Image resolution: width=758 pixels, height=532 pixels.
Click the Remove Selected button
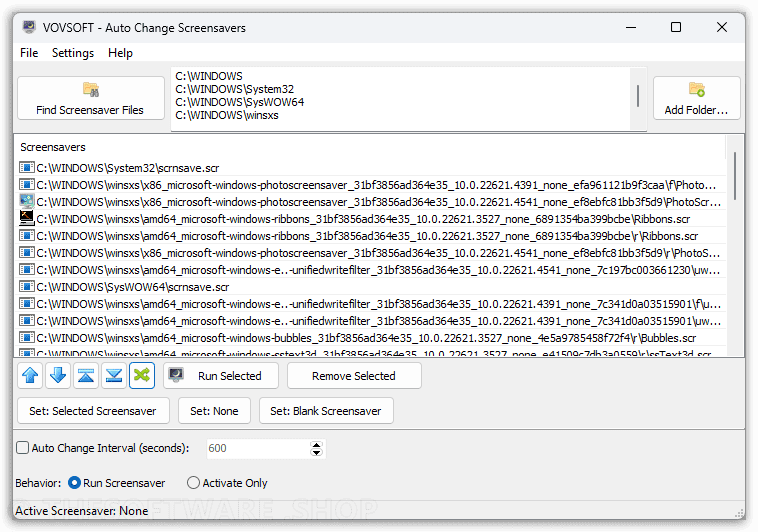pyautogui.click(x=354, y=375)
